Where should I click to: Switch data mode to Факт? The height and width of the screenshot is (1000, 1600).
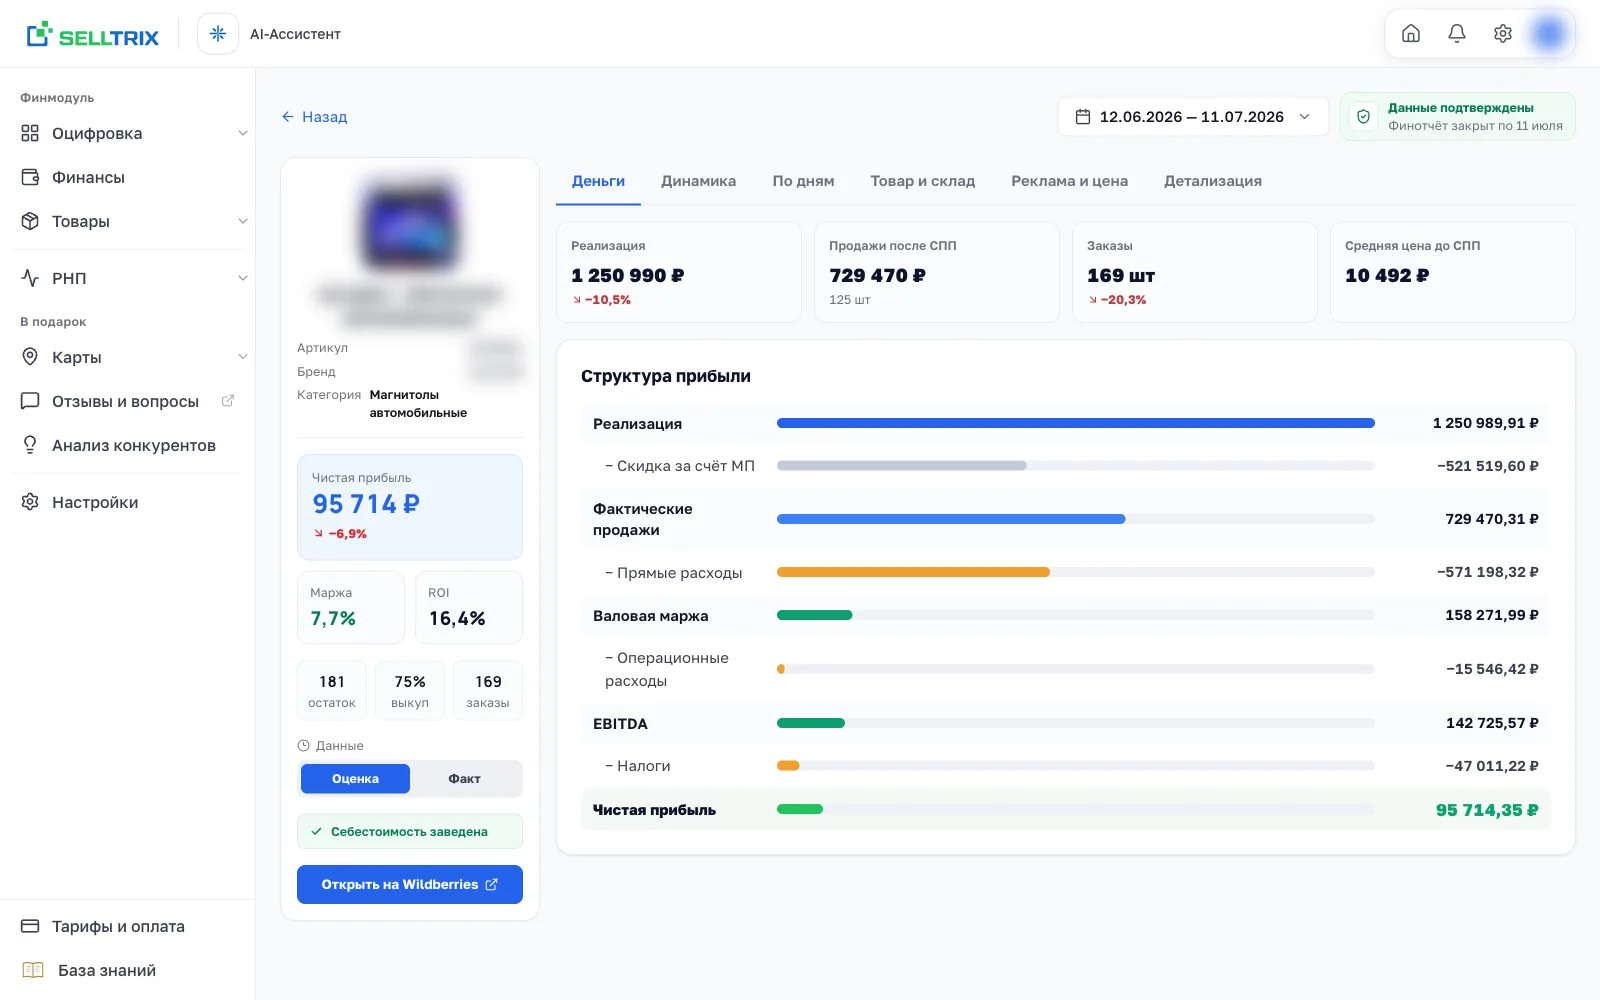tap(464, 779)
